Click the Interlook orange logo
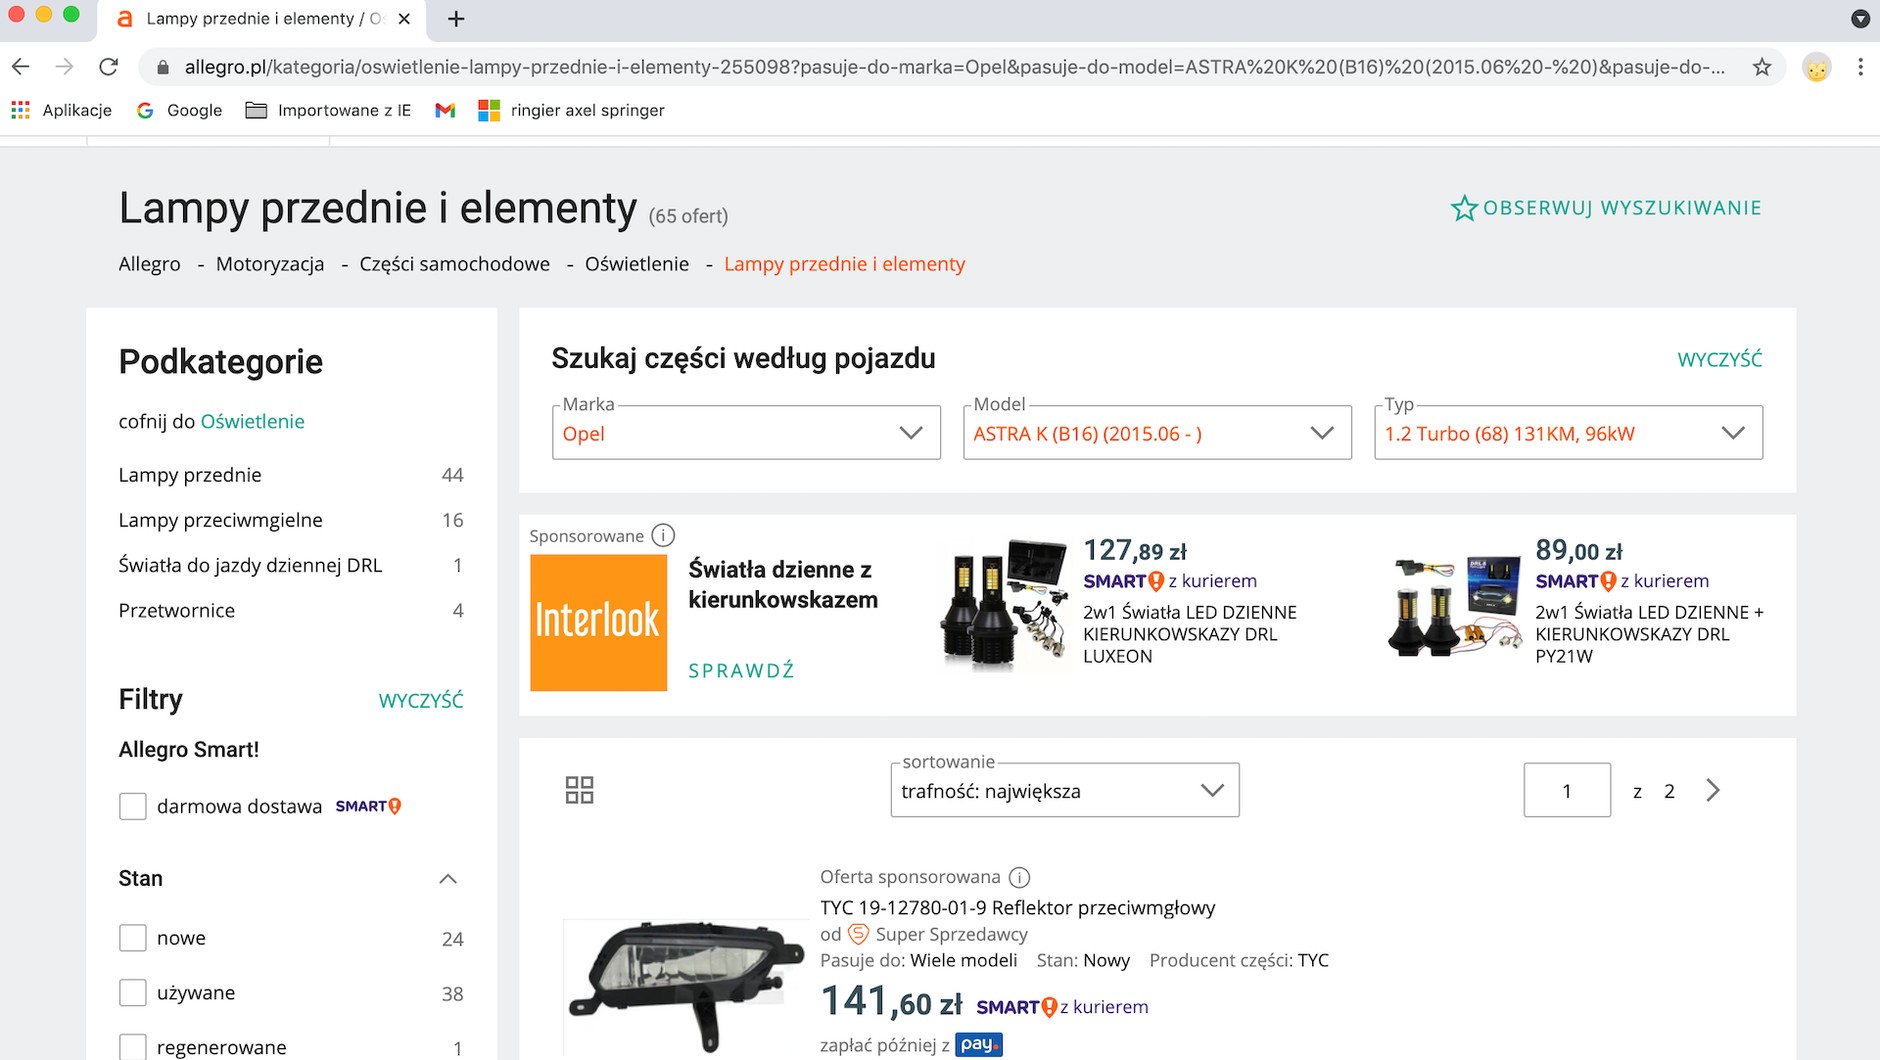Image resolution: width=1880 pixels, height=1060 pixels. point(598,622)
